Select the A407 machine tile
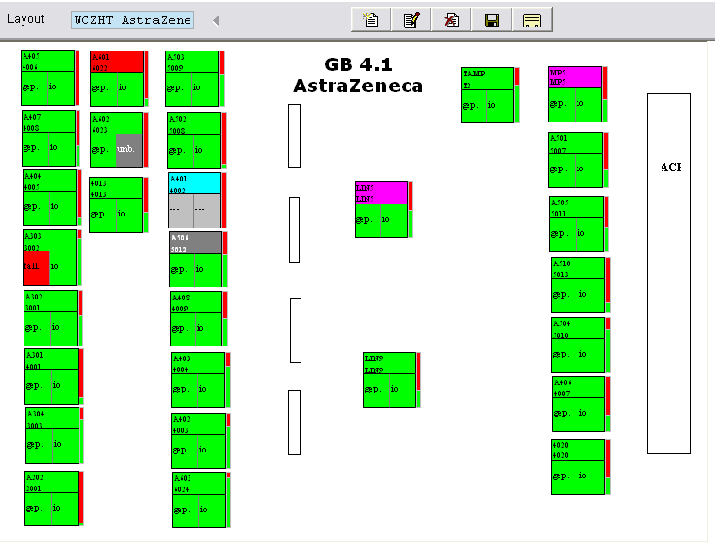This screenshot has width=715, height=545. 49,138
